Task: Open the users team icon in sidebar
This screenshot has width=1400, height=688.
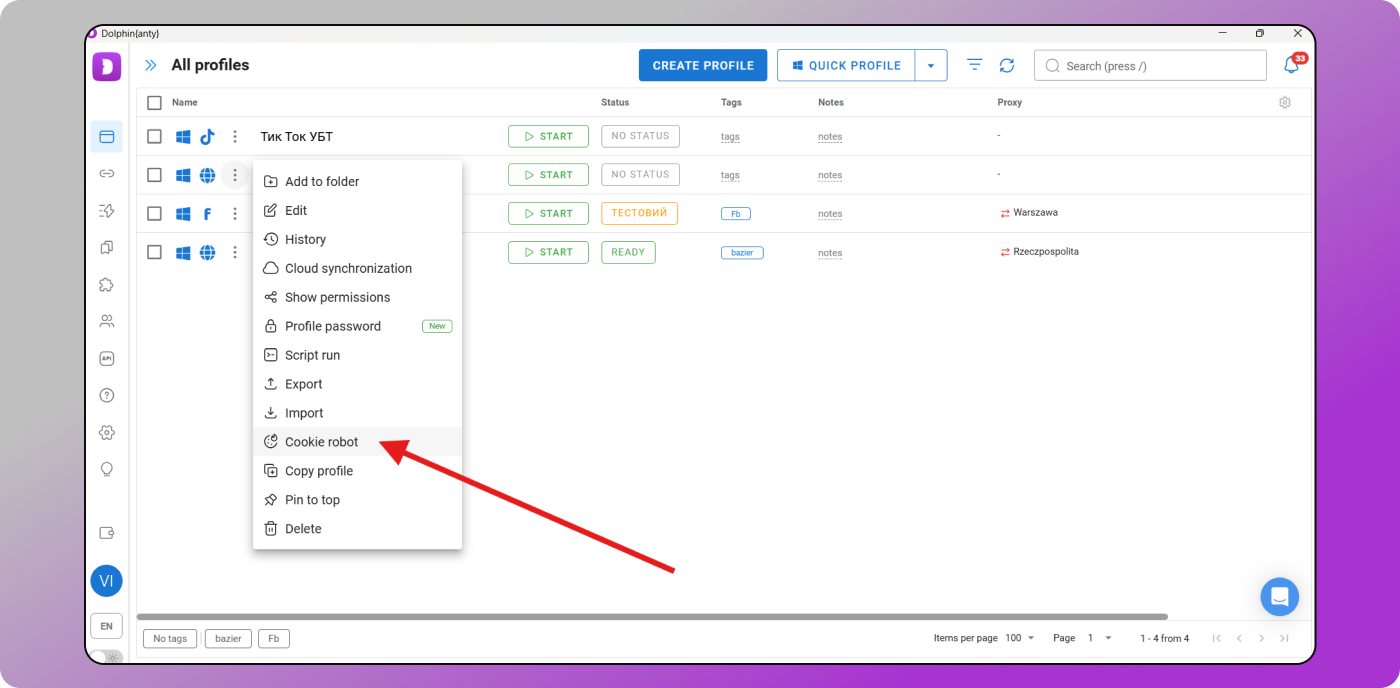Action: [x=107, y=321]
